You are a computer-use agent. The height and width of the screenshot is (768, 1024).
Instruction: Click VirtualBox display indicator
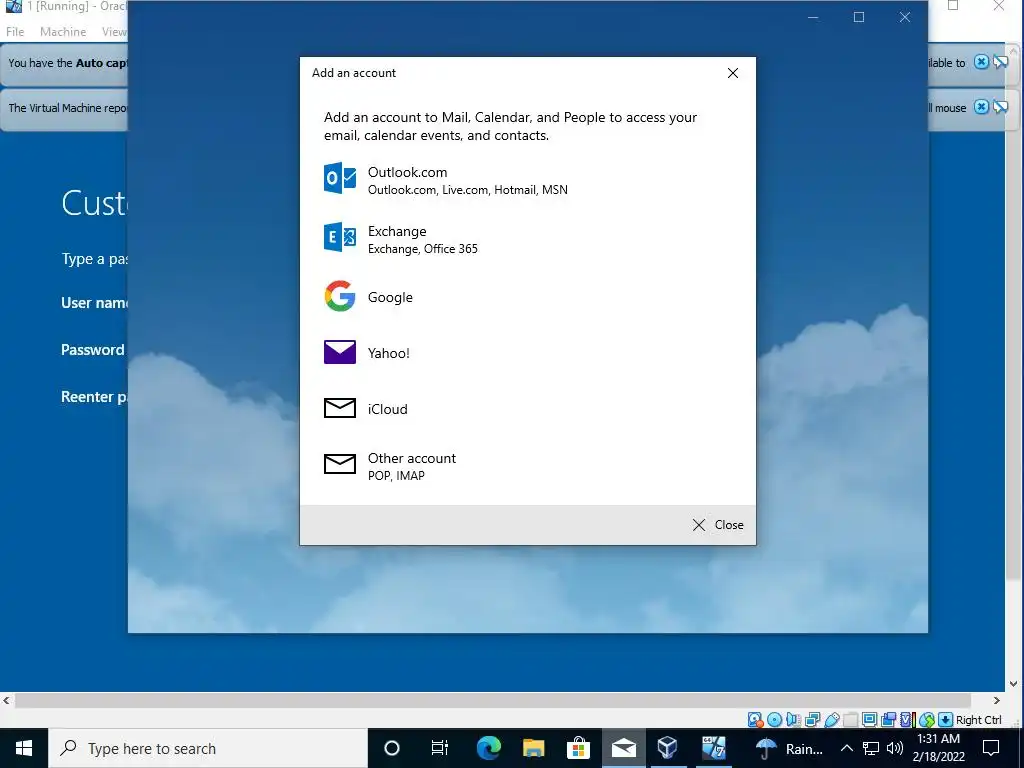[869, 720]
